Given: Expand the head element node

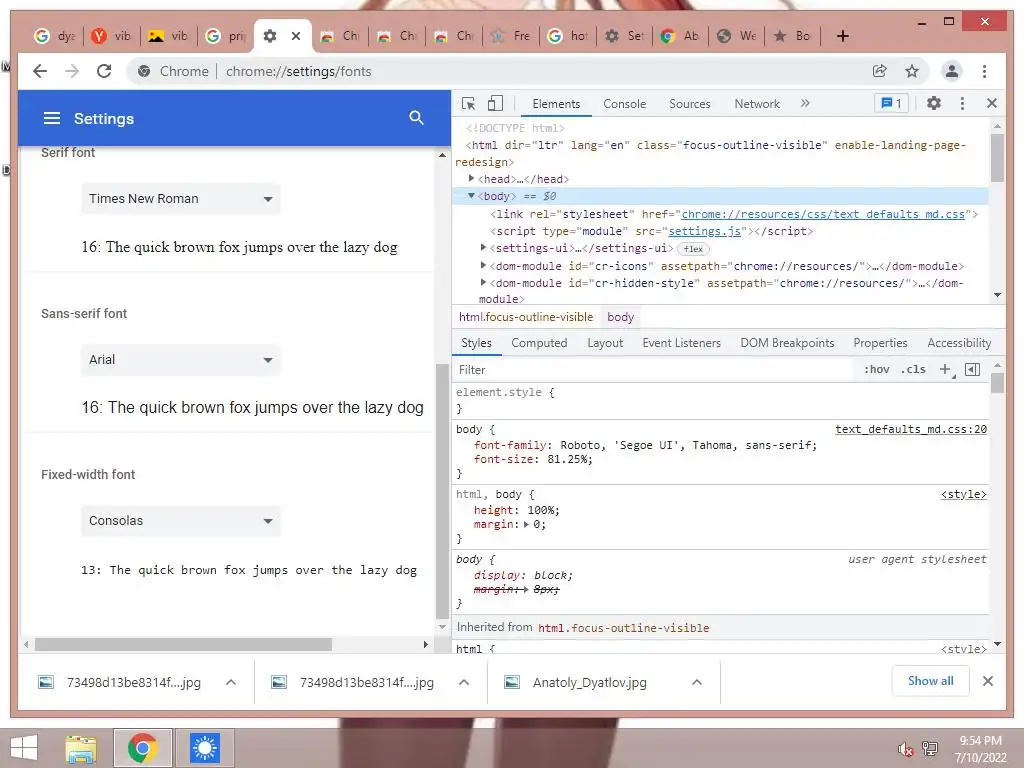Looking at the screenshot, I should click(472, 178).
